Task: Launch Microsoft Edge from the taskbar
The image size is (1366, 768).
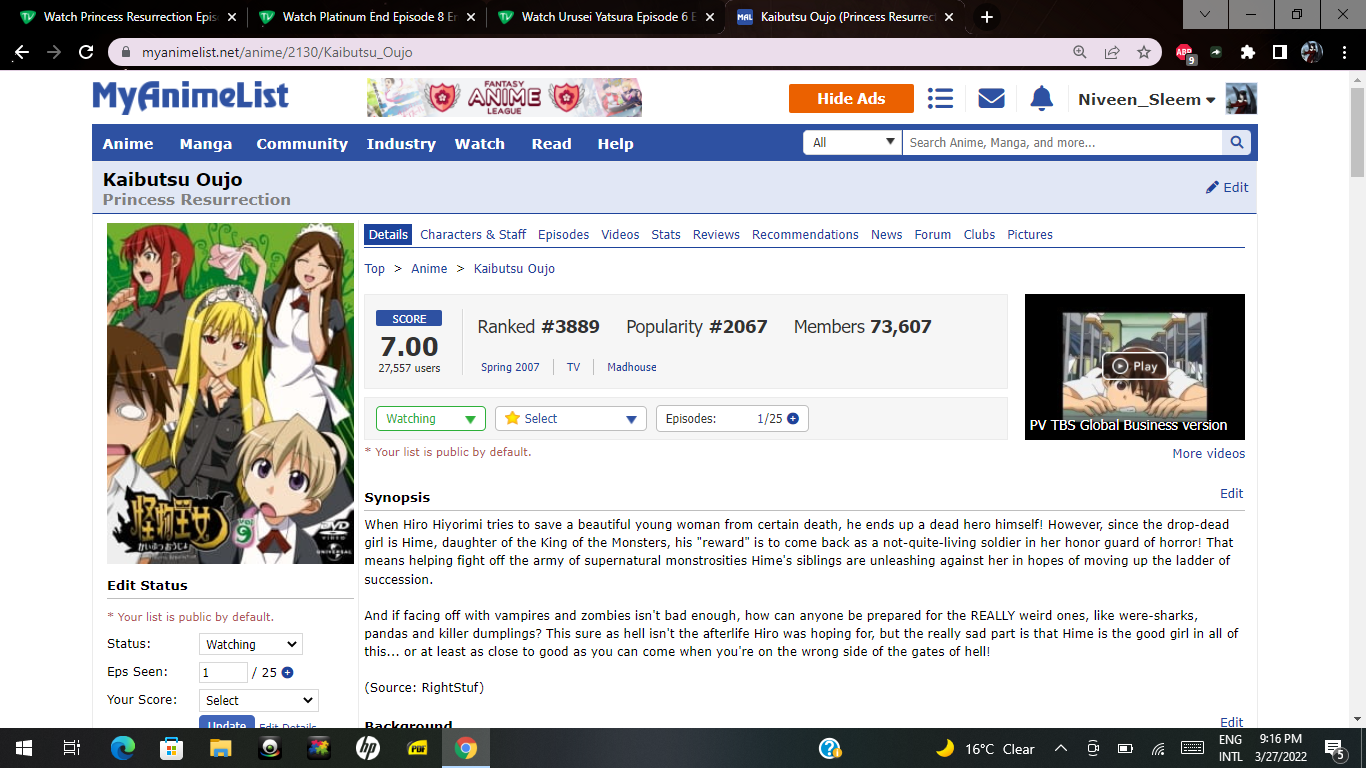Action: click(x=122, y=748)
